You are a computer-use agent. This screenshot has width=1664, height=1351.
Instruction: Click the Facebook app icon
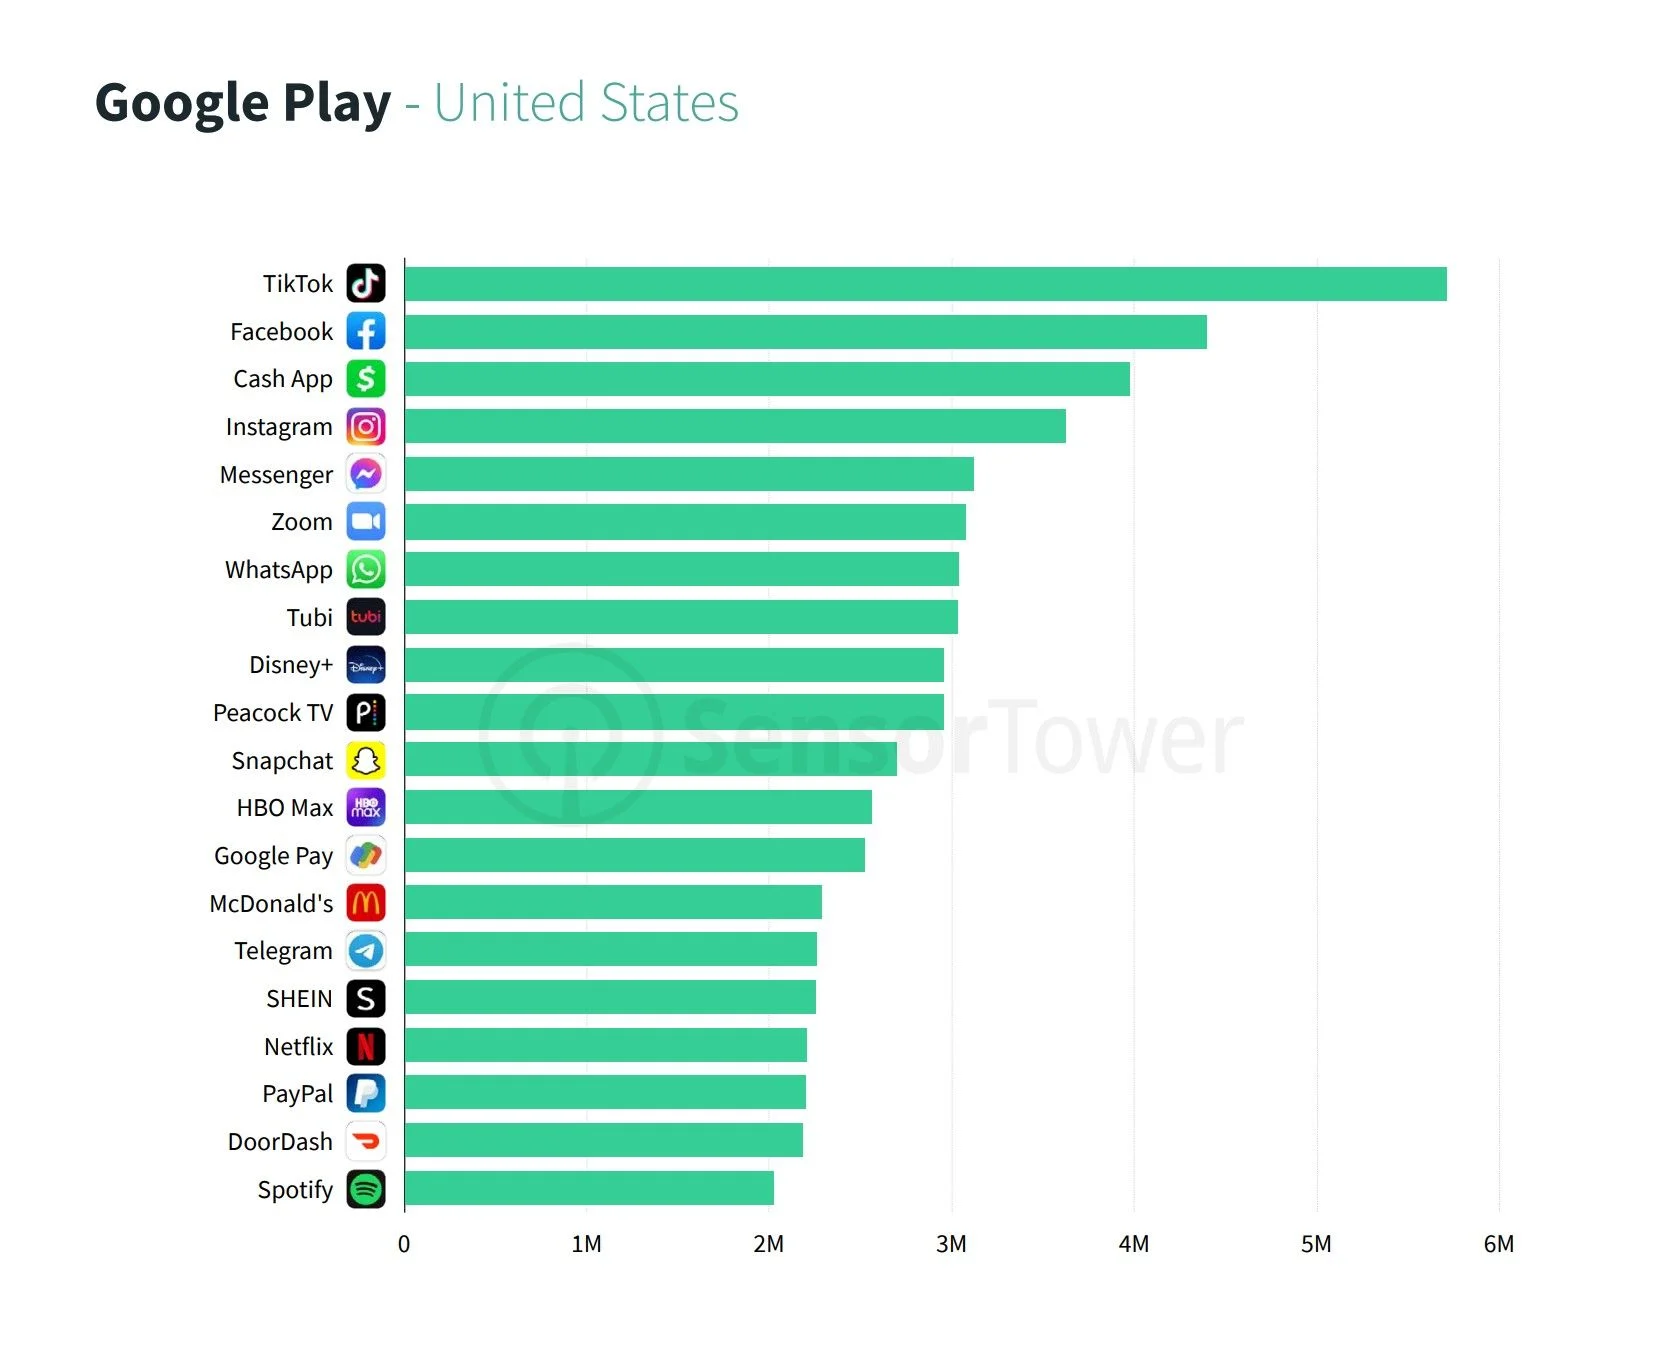click(x=366, y=331)
